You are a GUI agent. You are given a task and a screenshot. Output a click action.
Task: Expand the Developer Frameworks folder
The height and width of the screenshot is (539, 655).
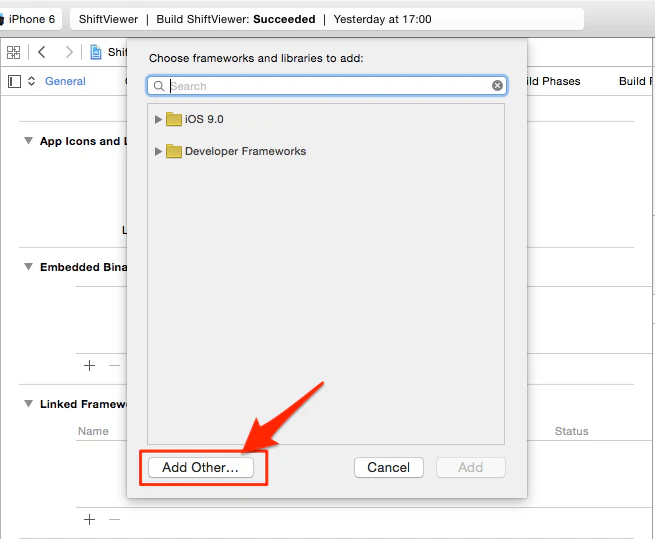(x=158, y=151)
